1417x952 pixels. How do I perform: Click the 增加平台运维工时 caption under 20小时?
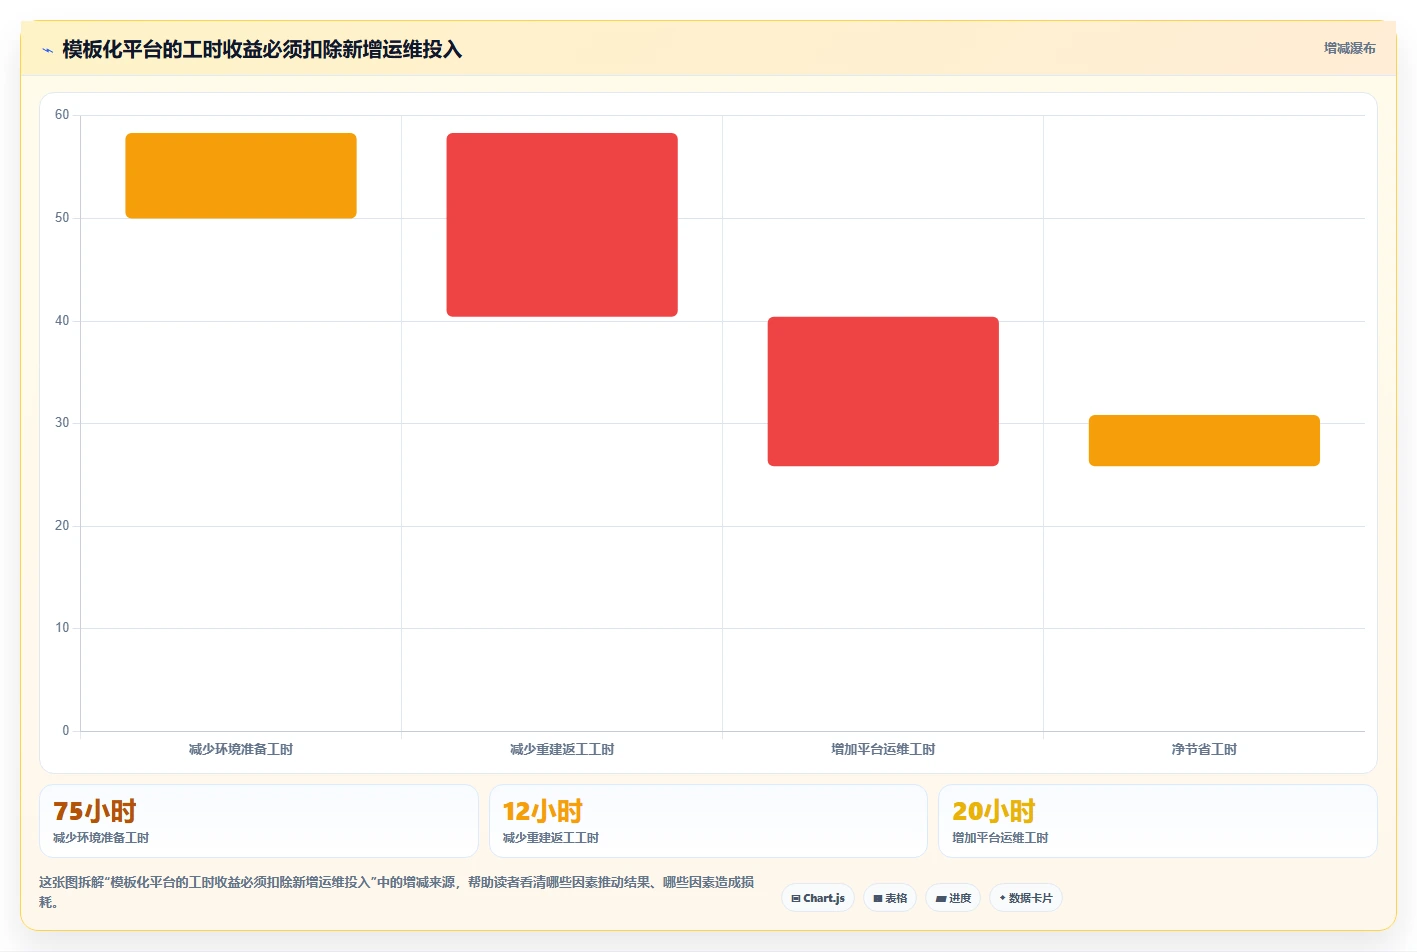click(x=1000, y=838)
